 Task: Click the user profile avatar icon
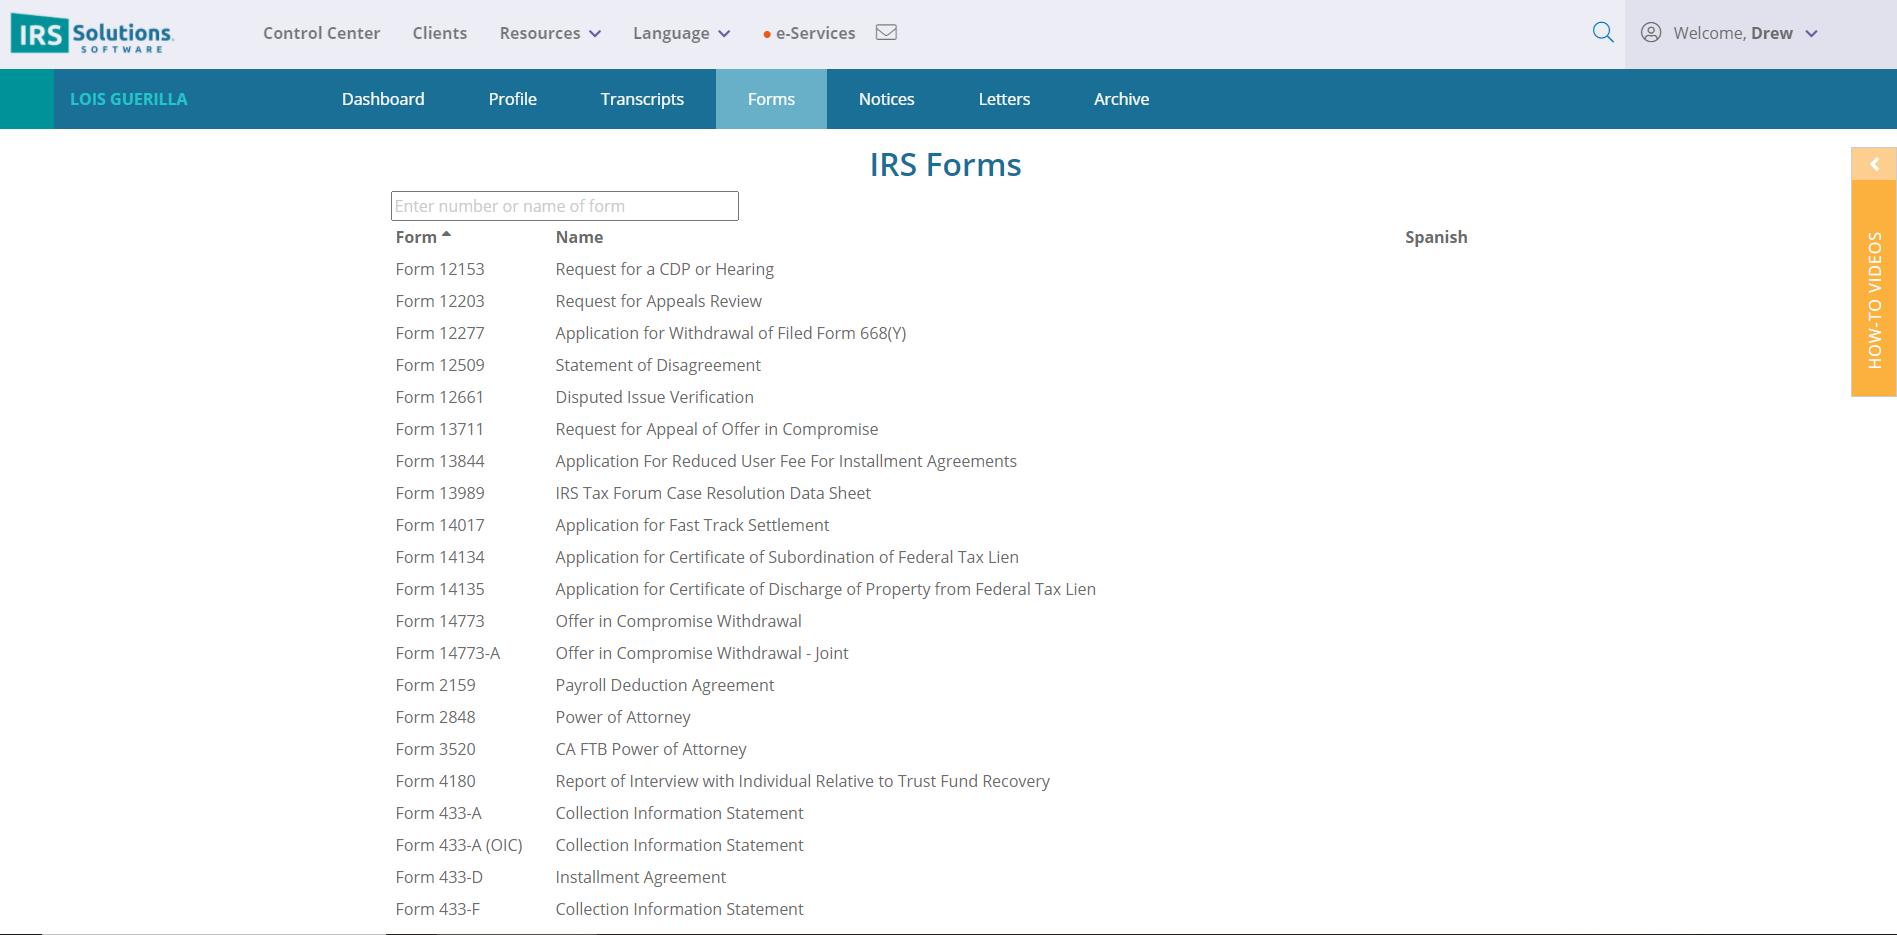[x=1653, y=32]
